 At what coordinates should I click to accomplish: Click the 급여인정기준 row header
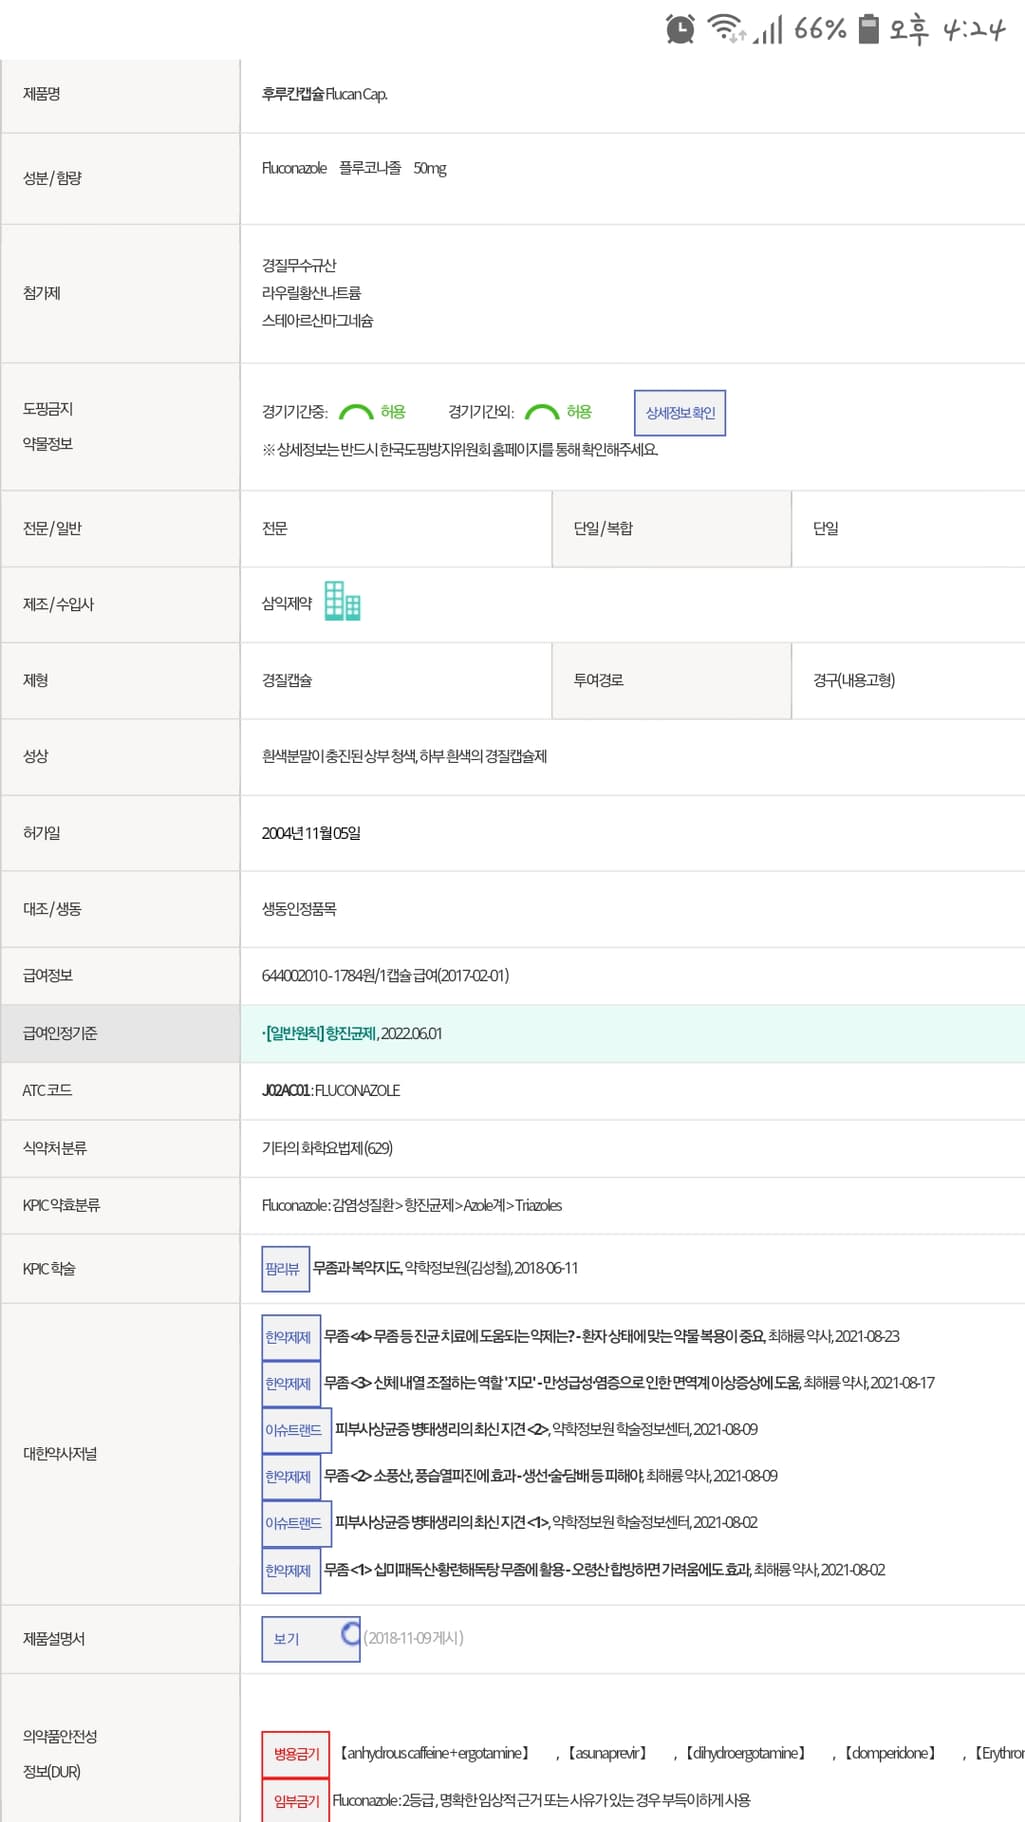click(x=120, y=1033)
